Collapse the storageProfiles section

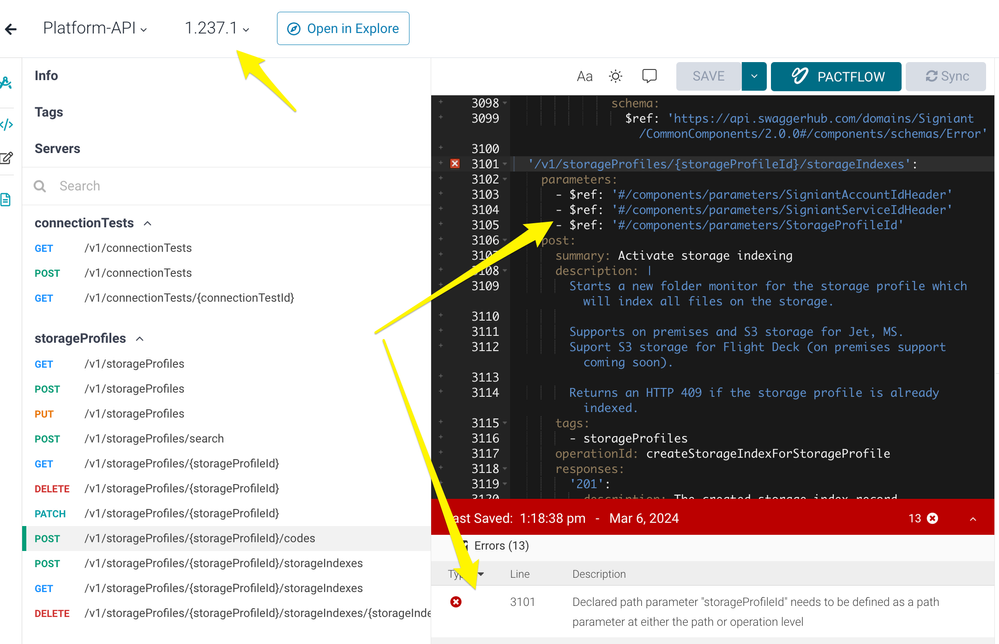tap(139, 339)
